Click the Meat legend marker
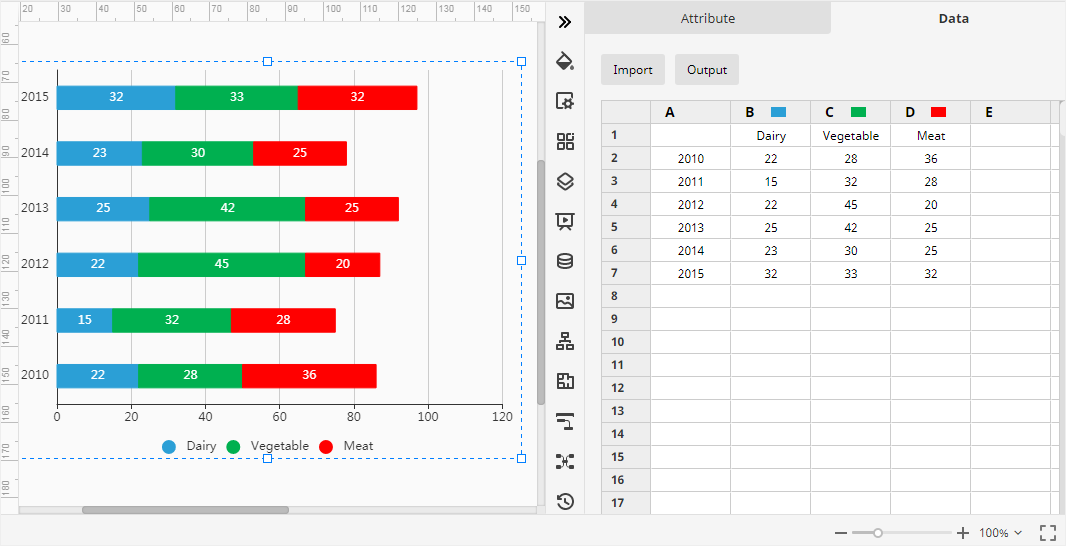1066x546 pixels. pos(326,447)
